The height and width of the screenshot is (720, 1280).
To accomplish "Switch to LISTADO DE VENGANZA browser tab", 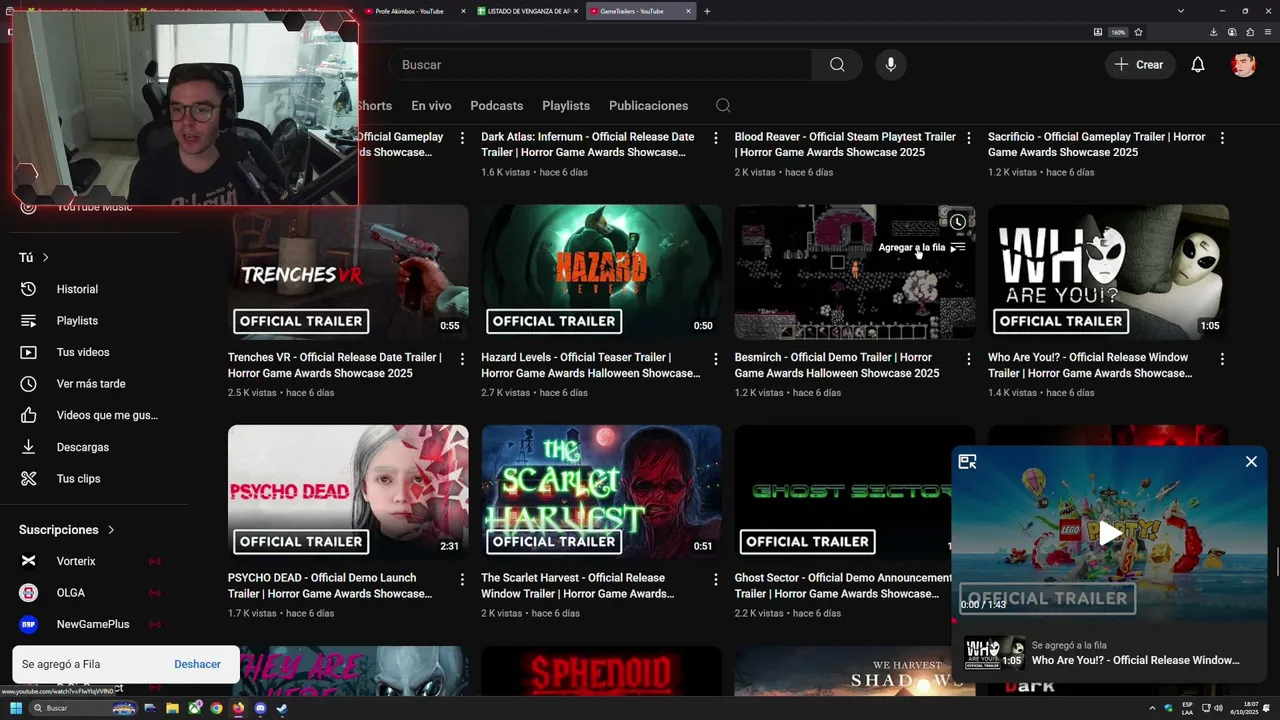I will click(527, 11).
